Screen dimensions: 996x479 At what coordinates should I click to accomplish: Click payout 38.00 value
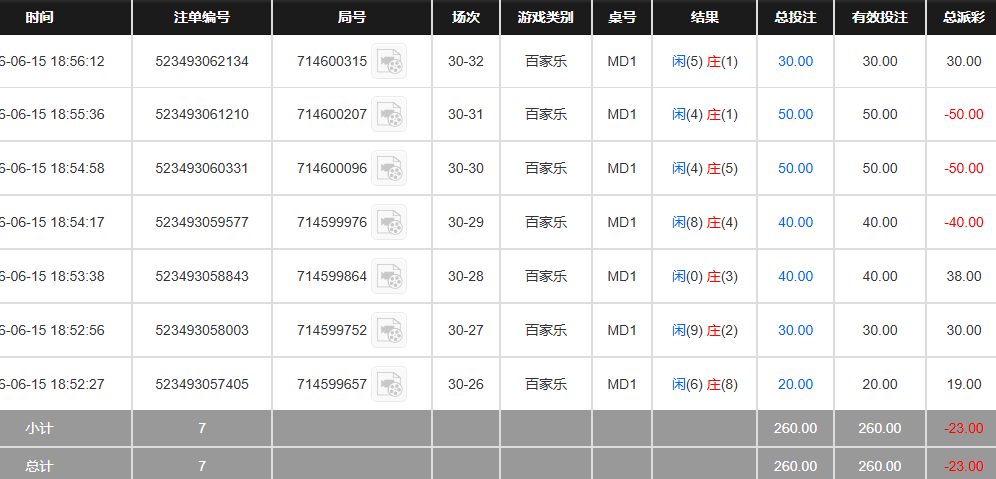click(x=964, y=276)
